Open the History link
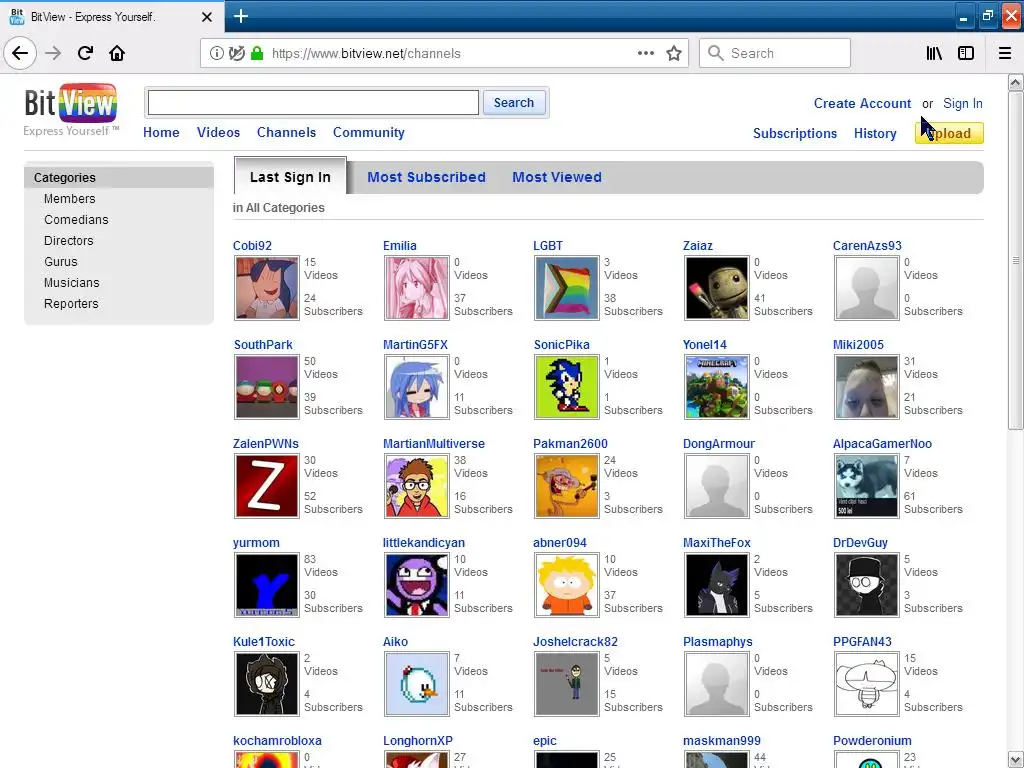Image resolution: width=1024 pixels, height=768 pixels. (875, 133)
